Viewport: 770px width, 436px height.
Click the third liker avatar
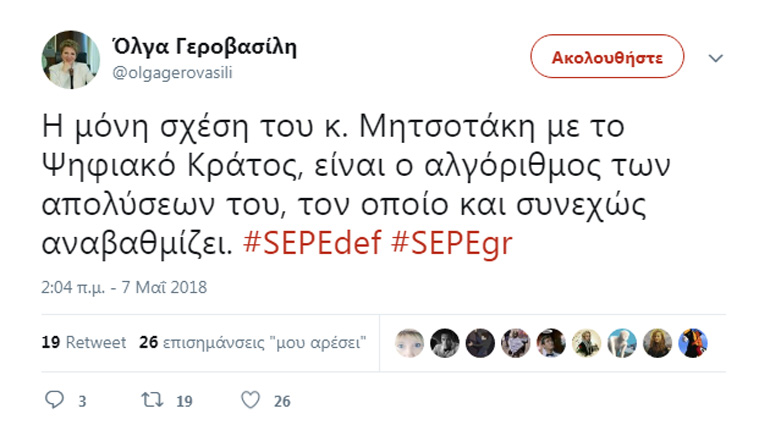click(x=480, y=343)
